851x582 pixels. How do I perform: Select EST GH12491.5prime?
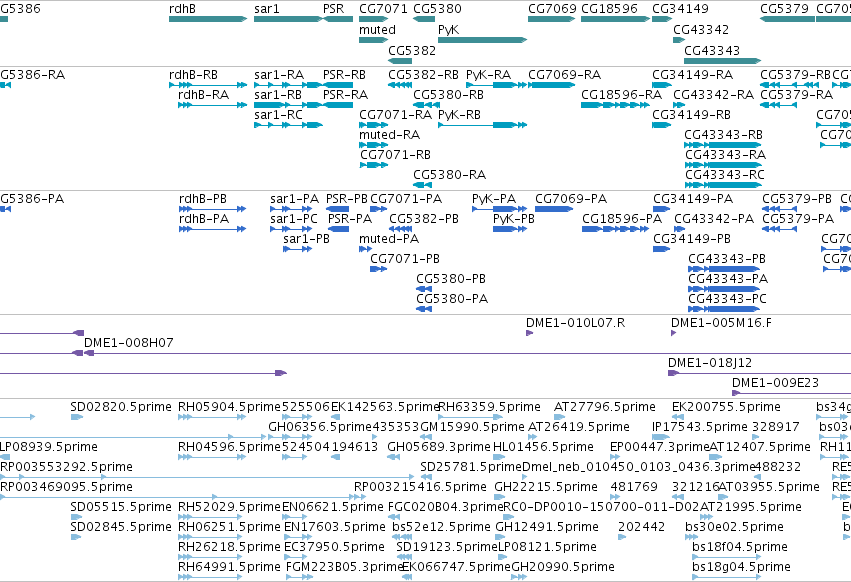pos(547,528)
